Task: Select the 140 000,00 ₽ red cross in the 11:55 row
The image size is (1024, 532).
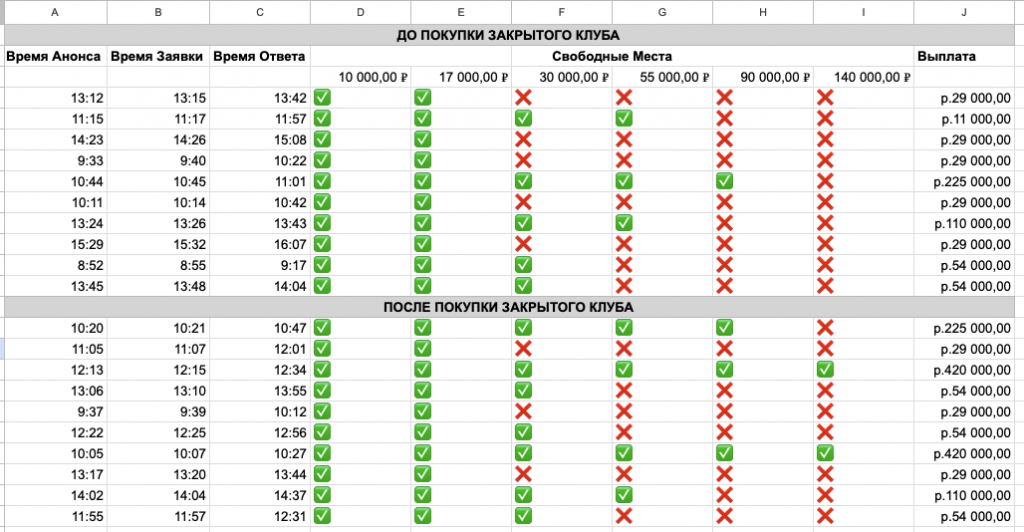Action: click(x=825, y=516)
